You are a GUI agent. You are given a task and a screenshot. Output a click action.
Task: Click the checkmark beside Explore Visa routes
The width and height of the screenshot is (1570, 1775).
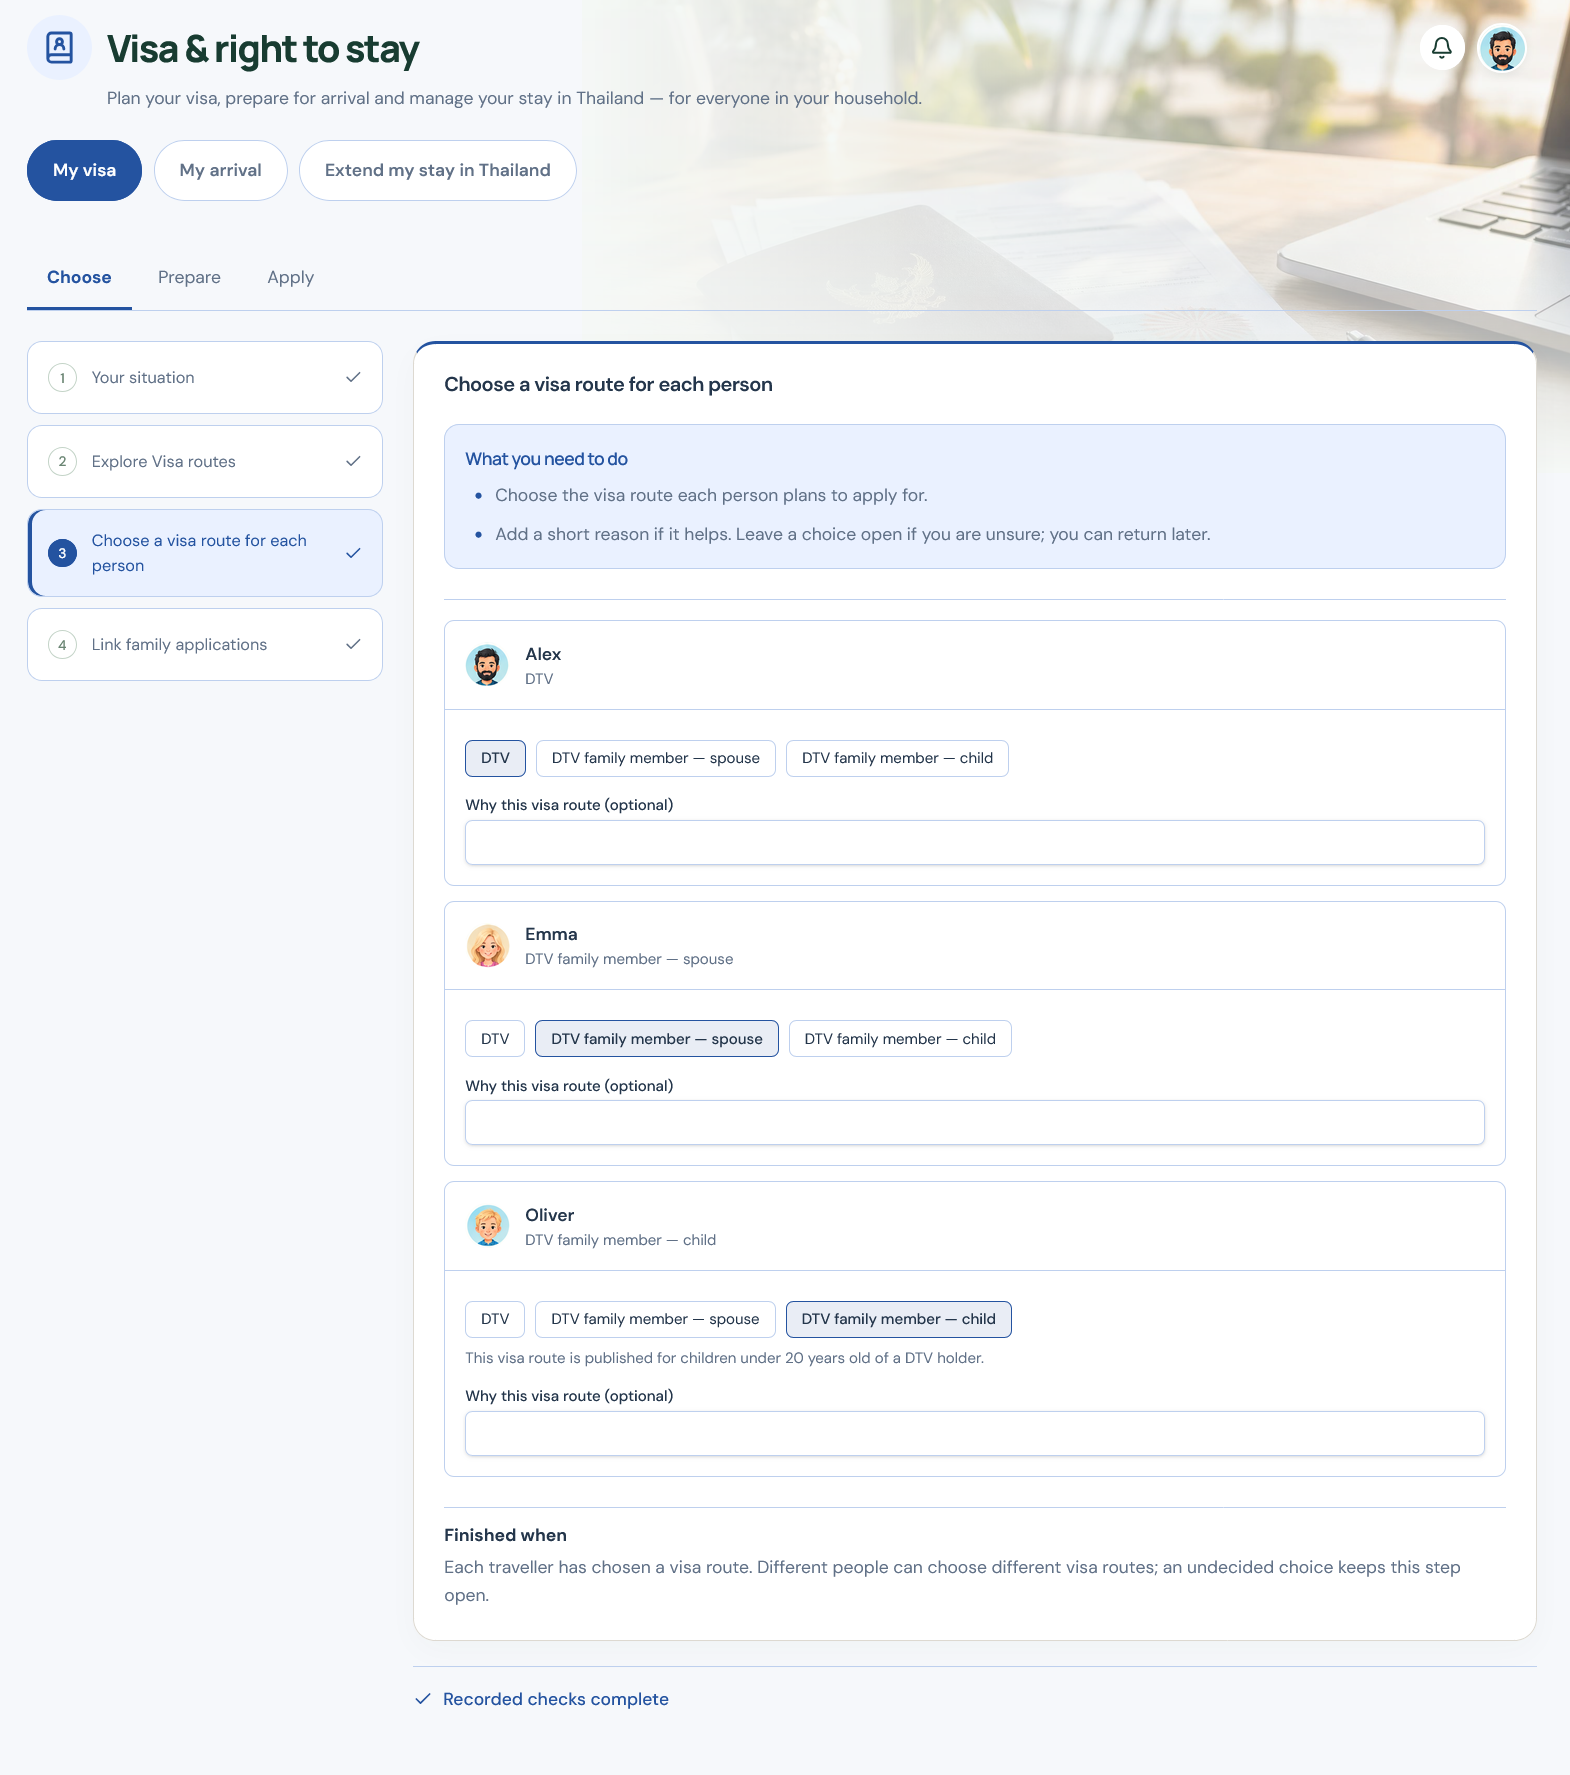pos(353,461)
